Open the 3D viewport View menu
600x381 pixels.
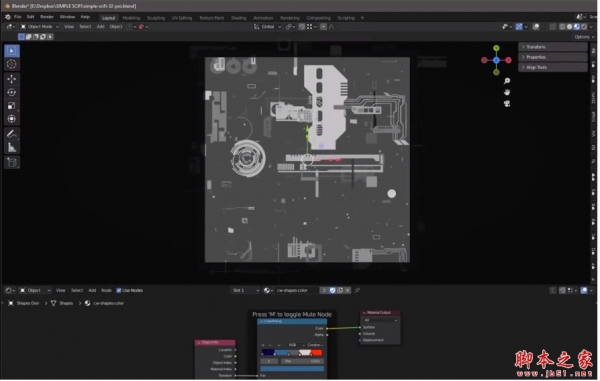[69, 27]
